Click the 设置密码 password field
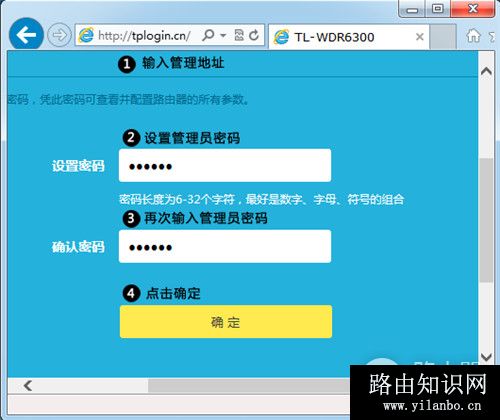 tap(225, 166)
